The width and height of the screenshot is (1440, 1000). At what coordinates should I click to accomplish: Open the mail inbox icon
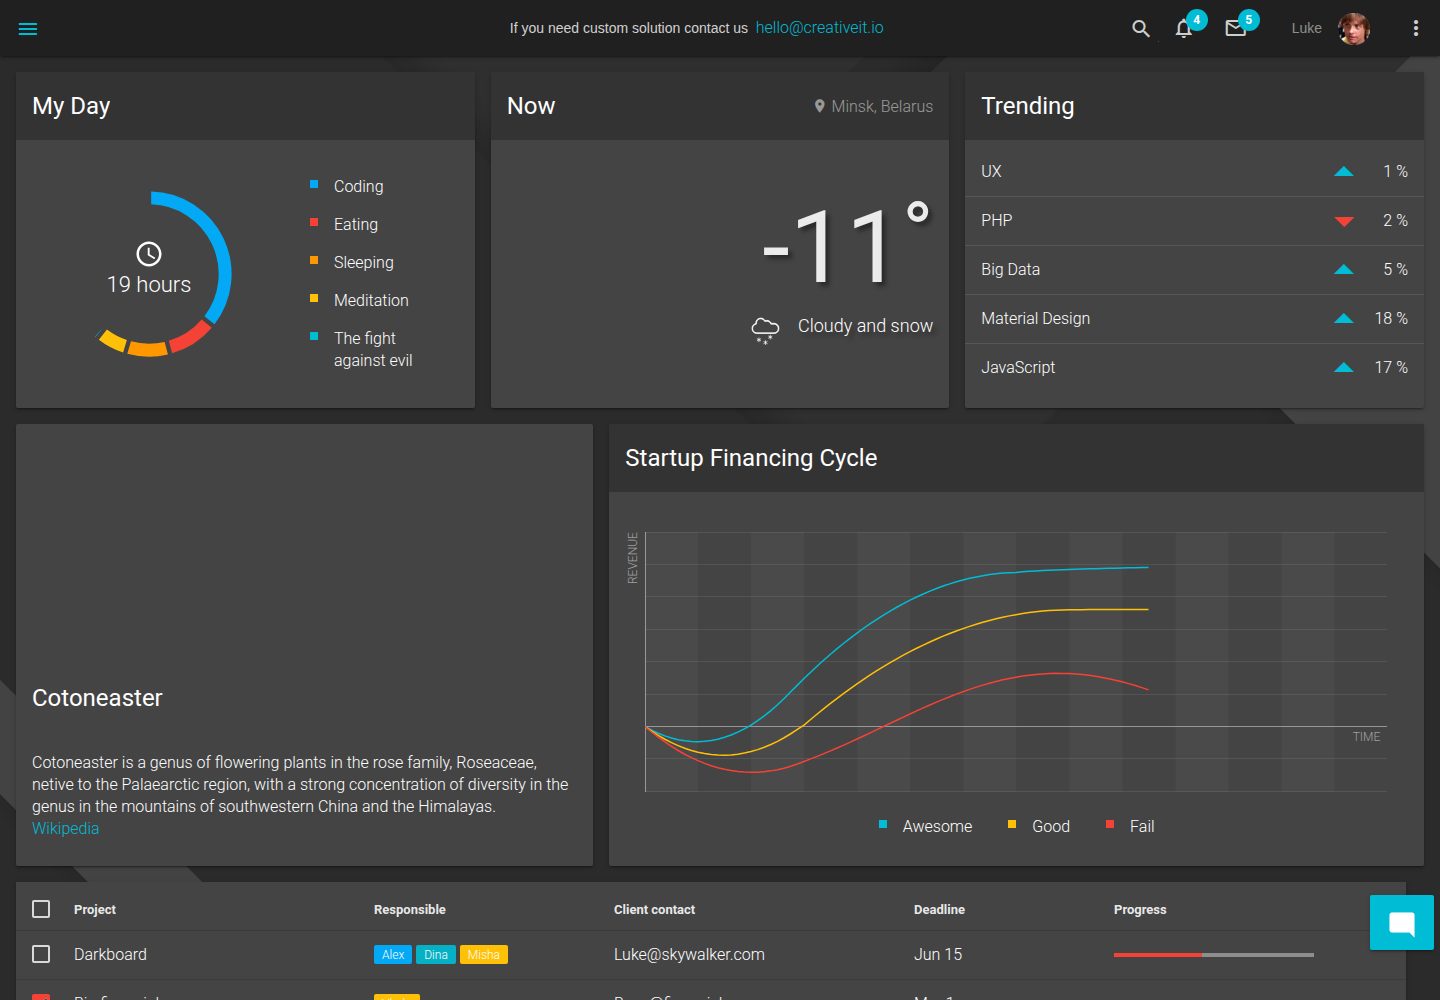(1236, 29)
